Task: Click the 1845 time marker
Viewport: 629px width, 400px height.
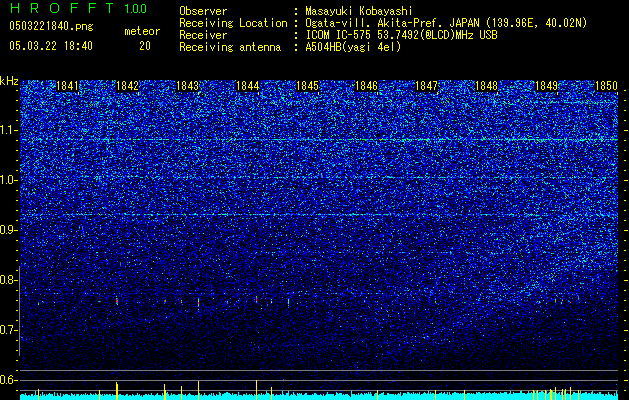Action: tap(307, 86)
